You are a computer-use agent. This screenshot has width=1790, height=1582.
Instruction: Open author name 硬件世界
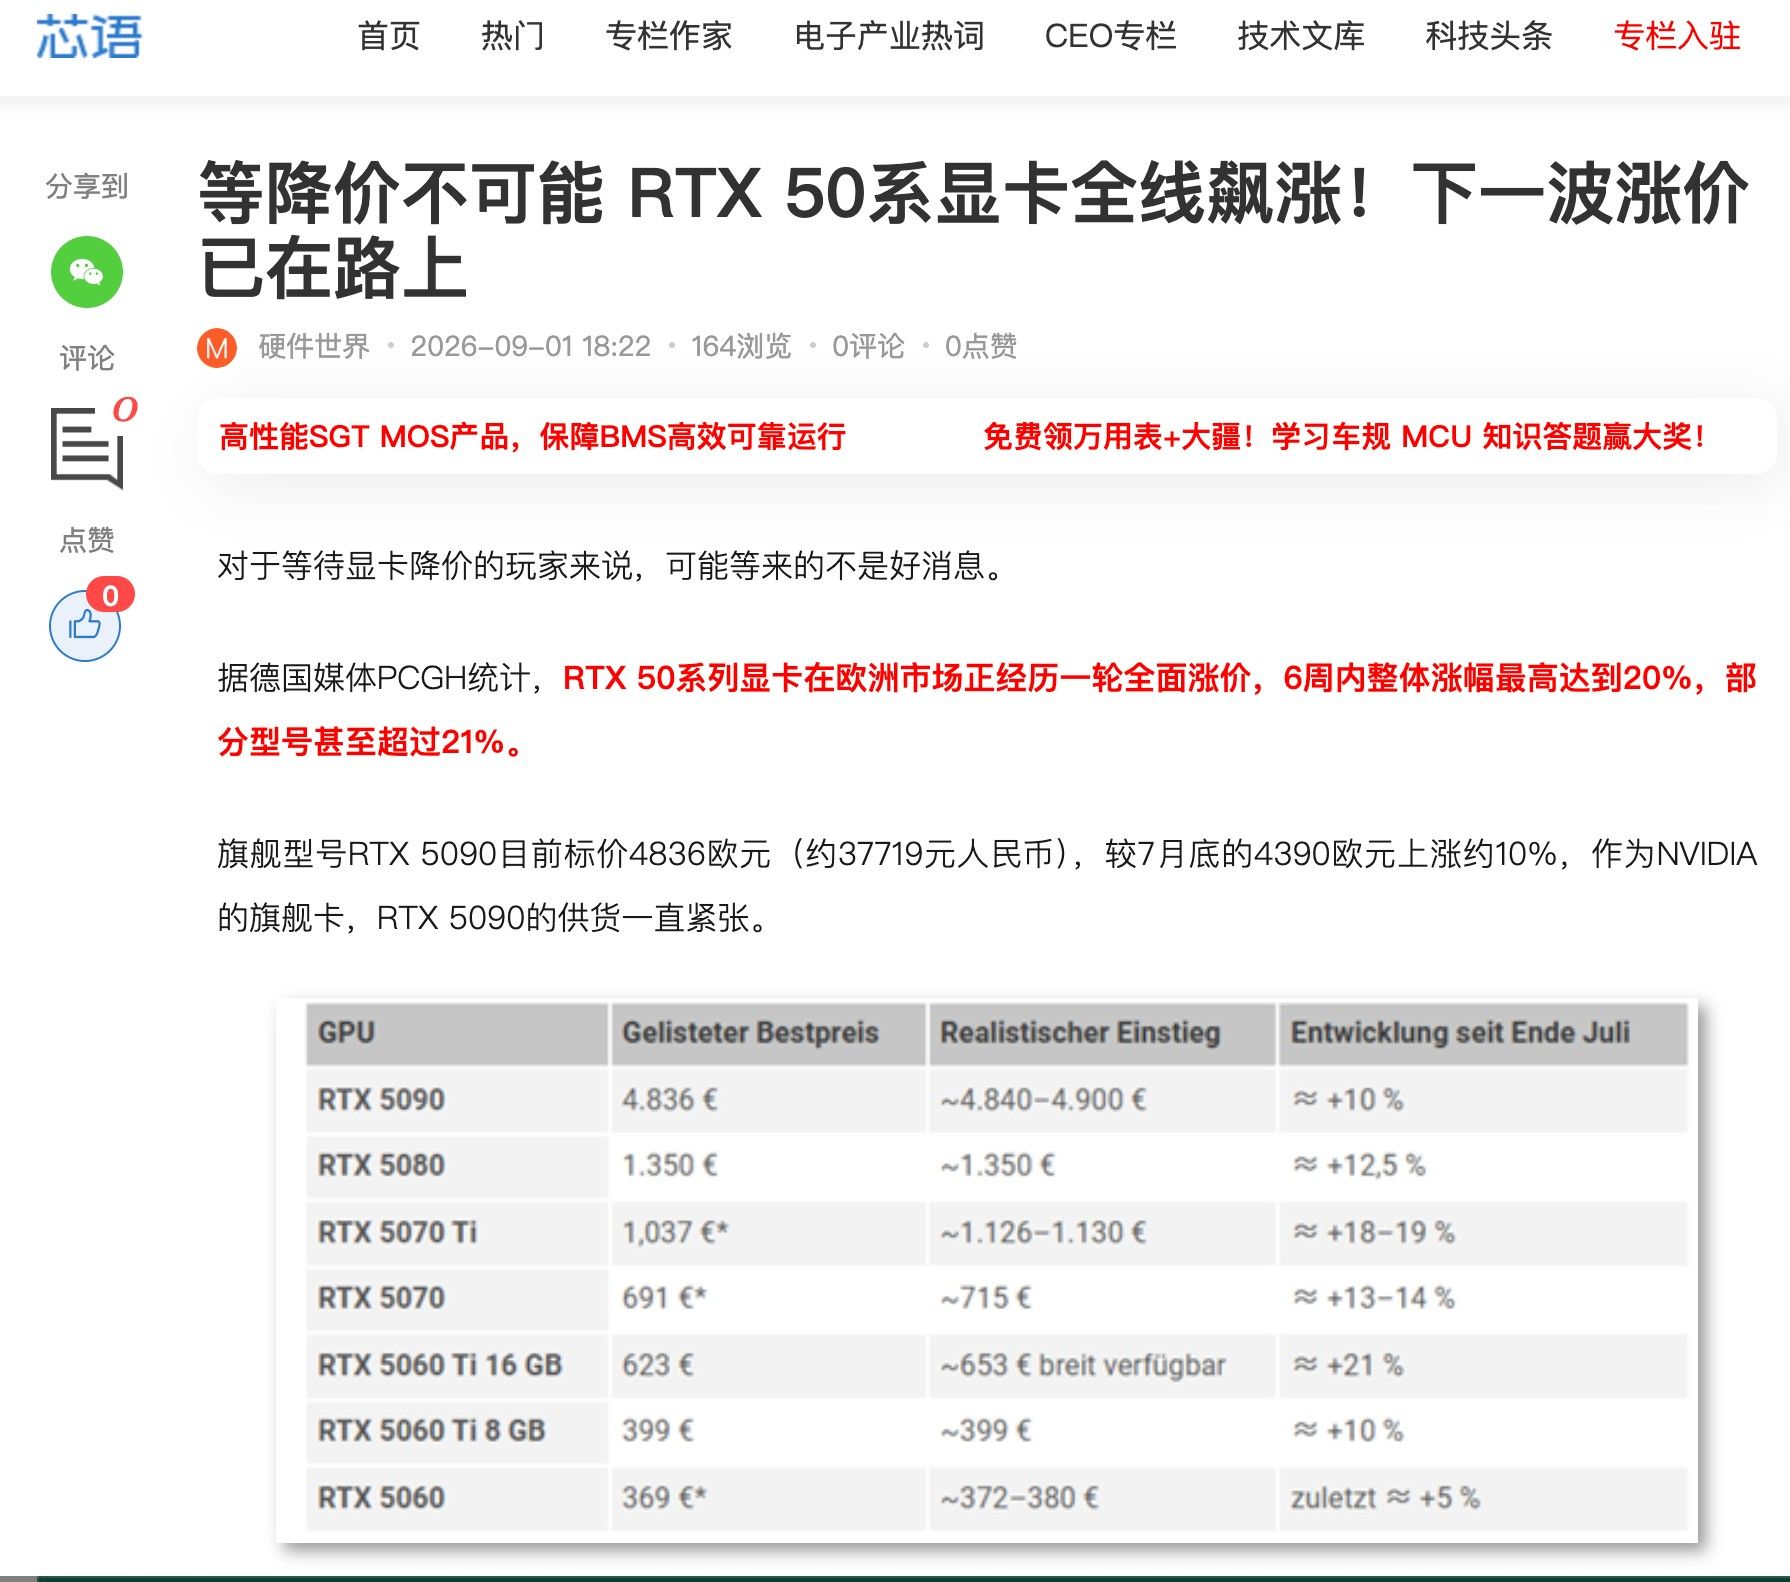coord(314,346)
